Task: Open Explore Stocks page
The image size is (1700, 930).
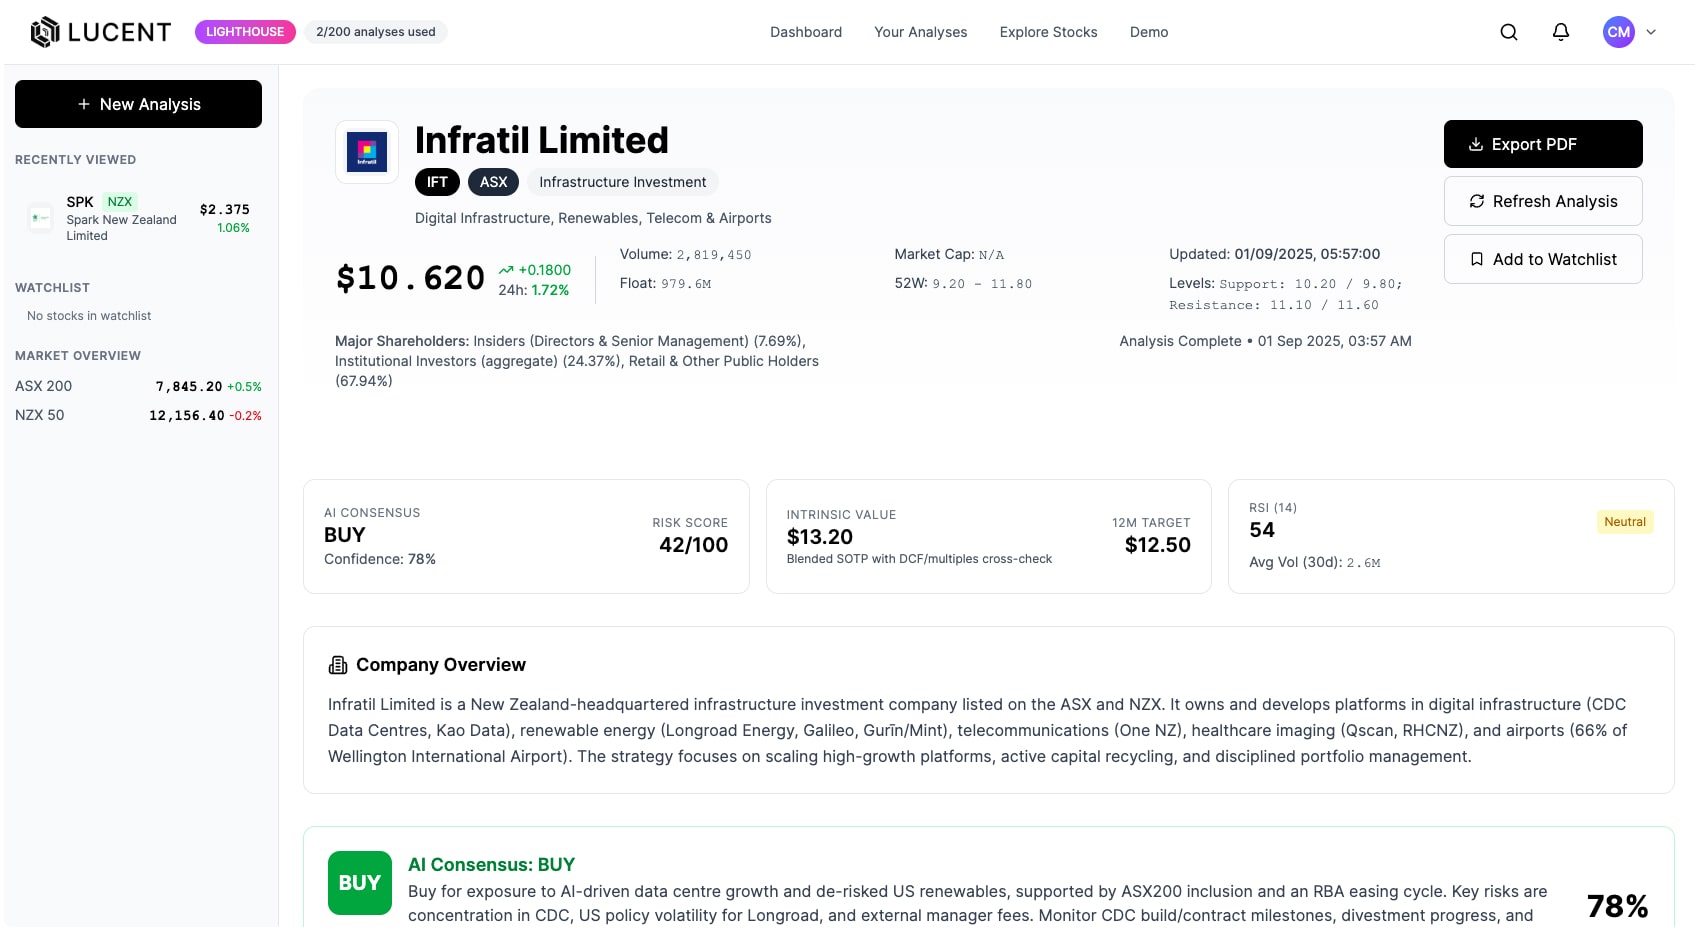Action: click(x=1048, y=32)
